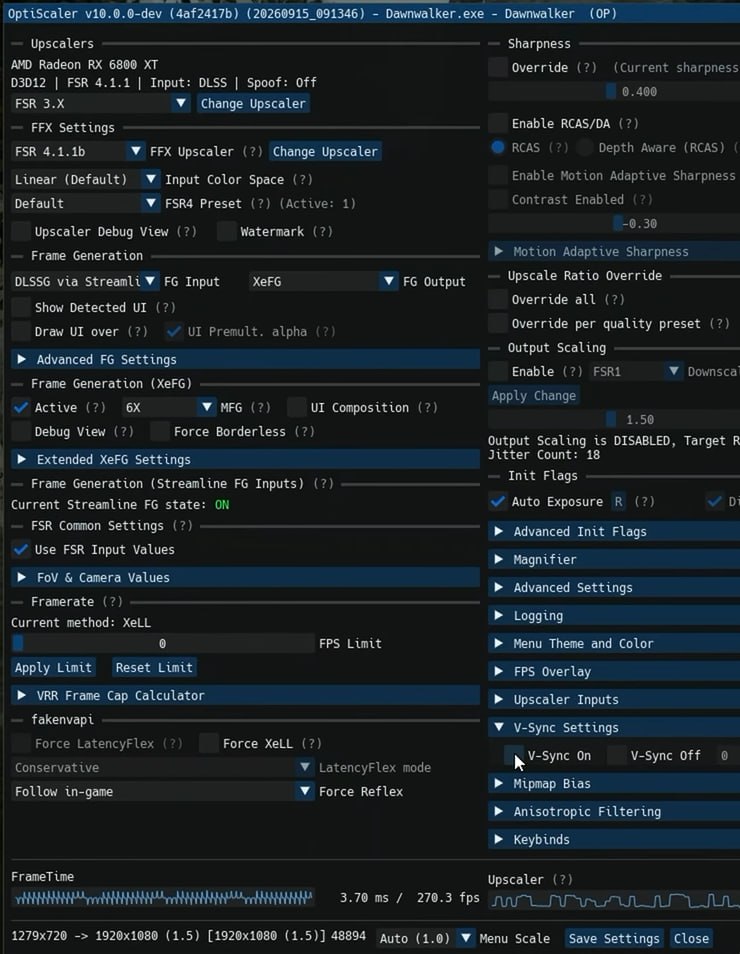This screenshot has width=740, height=954.
Task: Enable Output Scaling checkbox
Action: point(498,371)
